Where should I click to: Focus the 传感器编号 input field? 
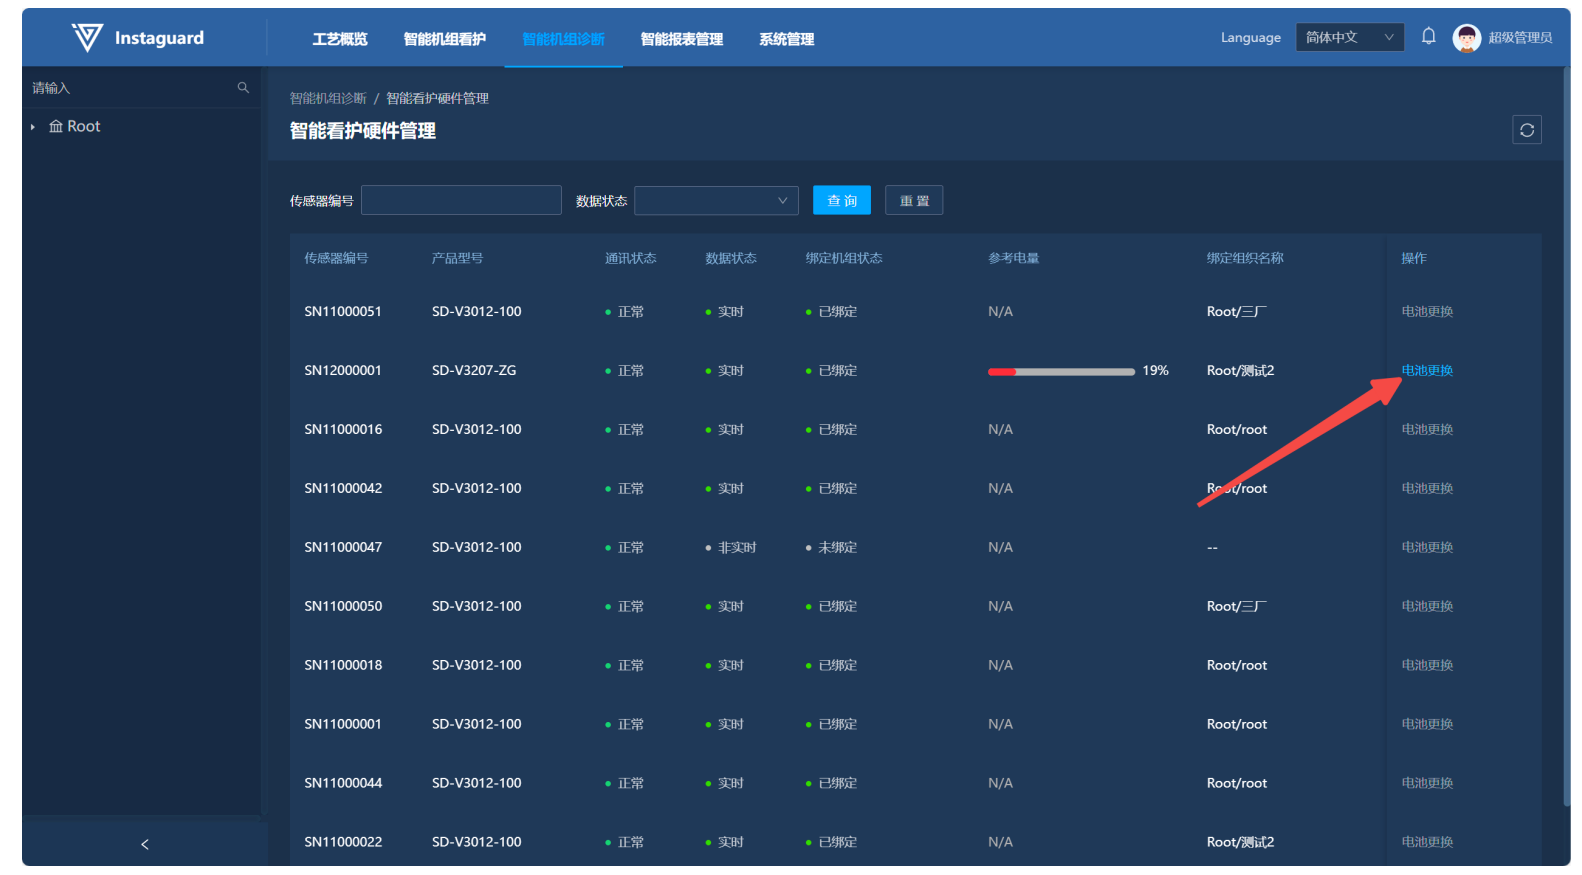pyautogui.click(x=461, y=201)
